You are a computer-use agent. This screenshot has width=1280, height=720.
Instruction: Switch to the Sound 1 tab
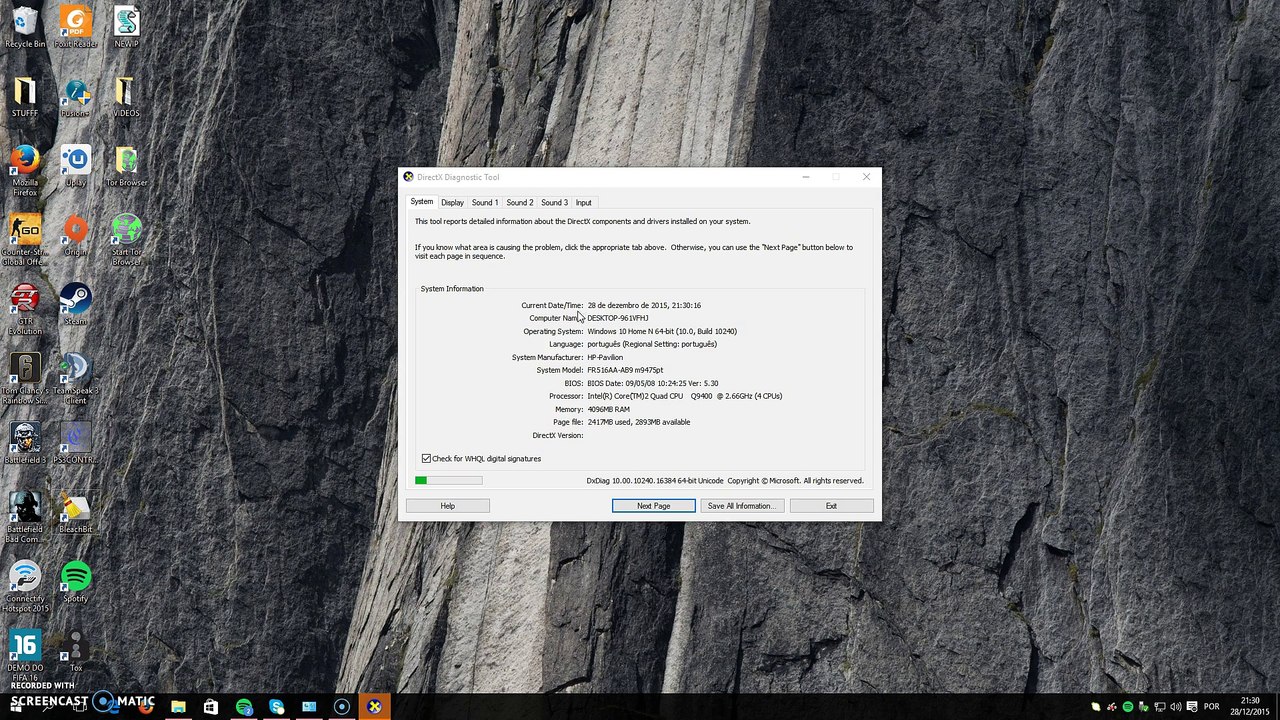pos(485,203)
